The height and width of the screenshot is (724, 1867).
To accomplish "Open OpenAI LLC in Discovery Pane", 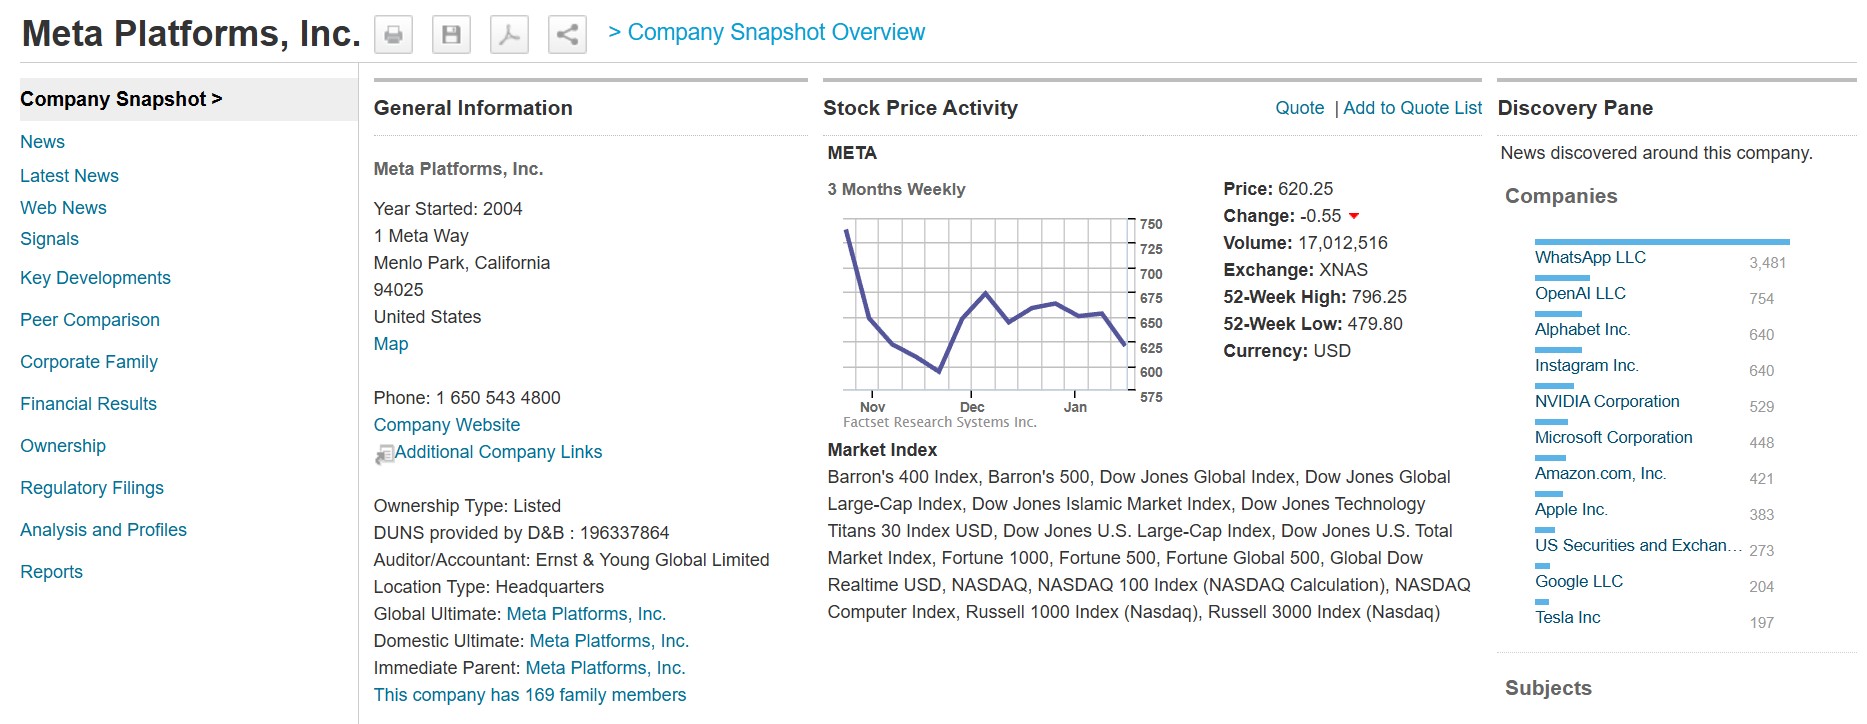I will tap(1580, 294).
